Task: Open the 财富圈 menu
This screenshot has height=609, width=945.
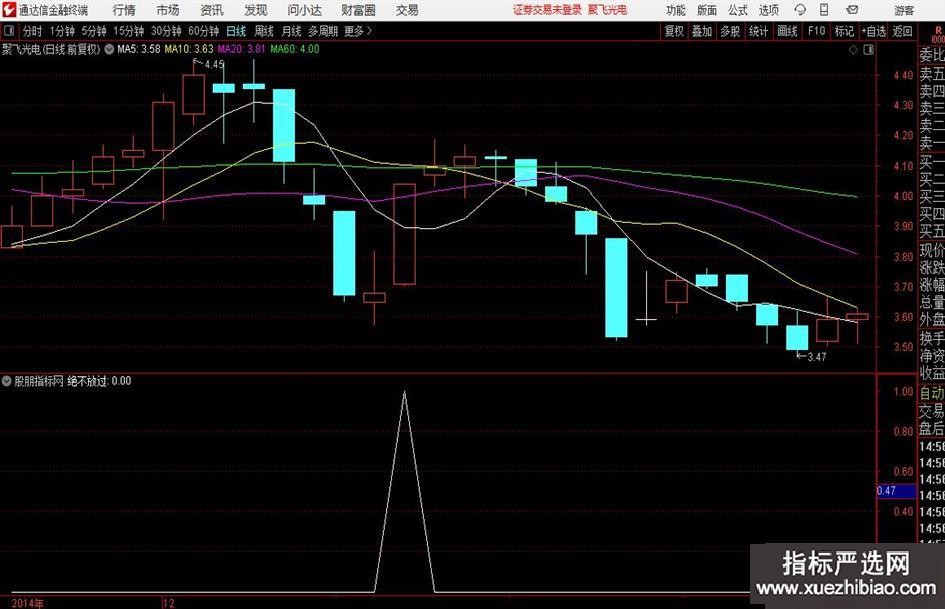Action: (358, 10)
